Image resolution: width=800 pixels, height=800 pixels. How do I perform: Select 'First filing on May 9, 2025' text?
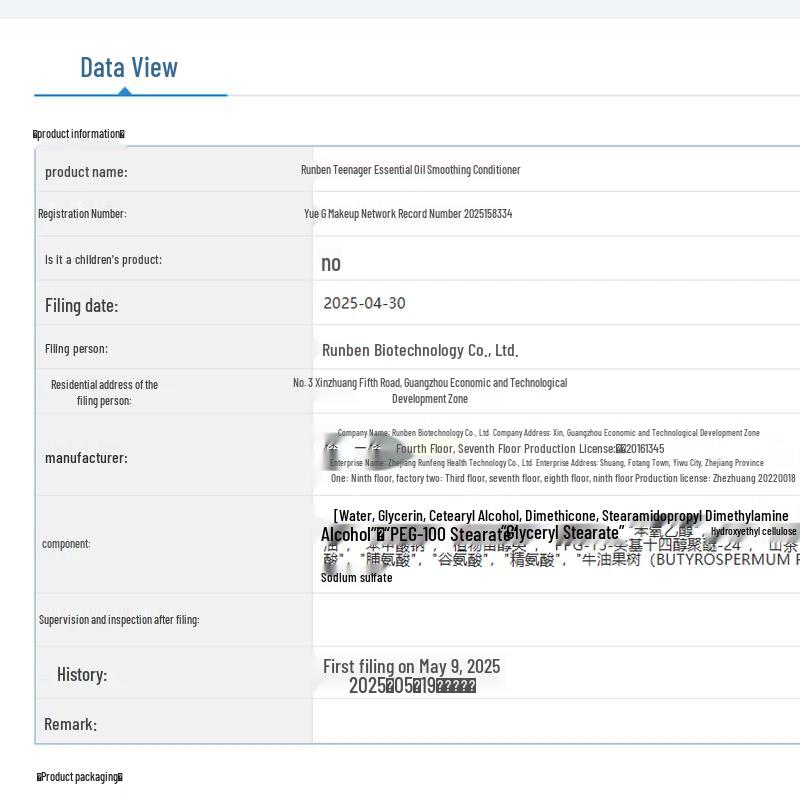click(412, 666)
